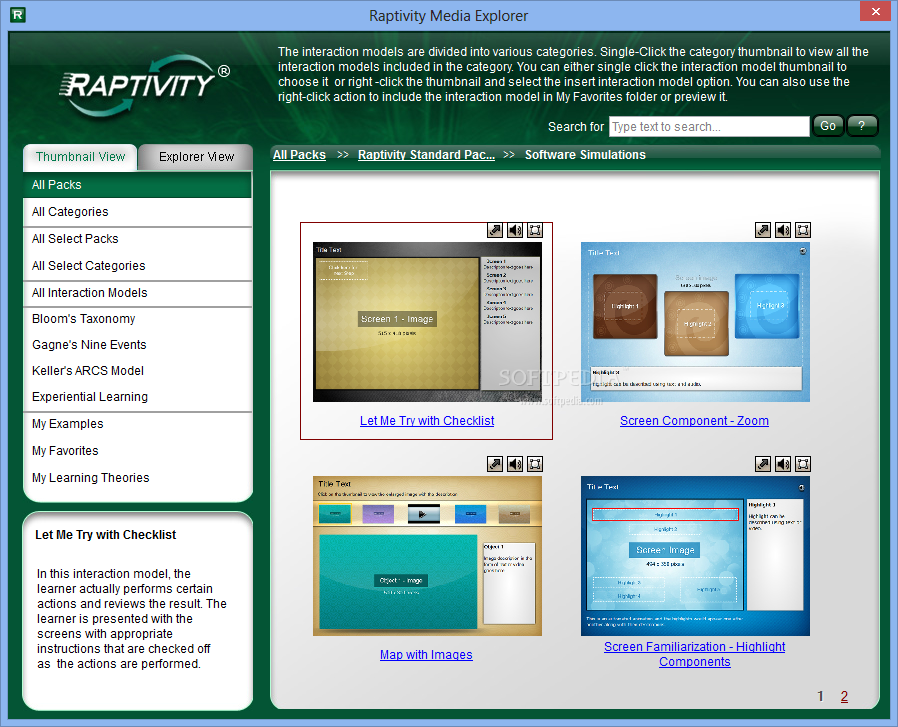Select All Categories in sidebar
The image size is (898, 727).
(x=137, y=212)
